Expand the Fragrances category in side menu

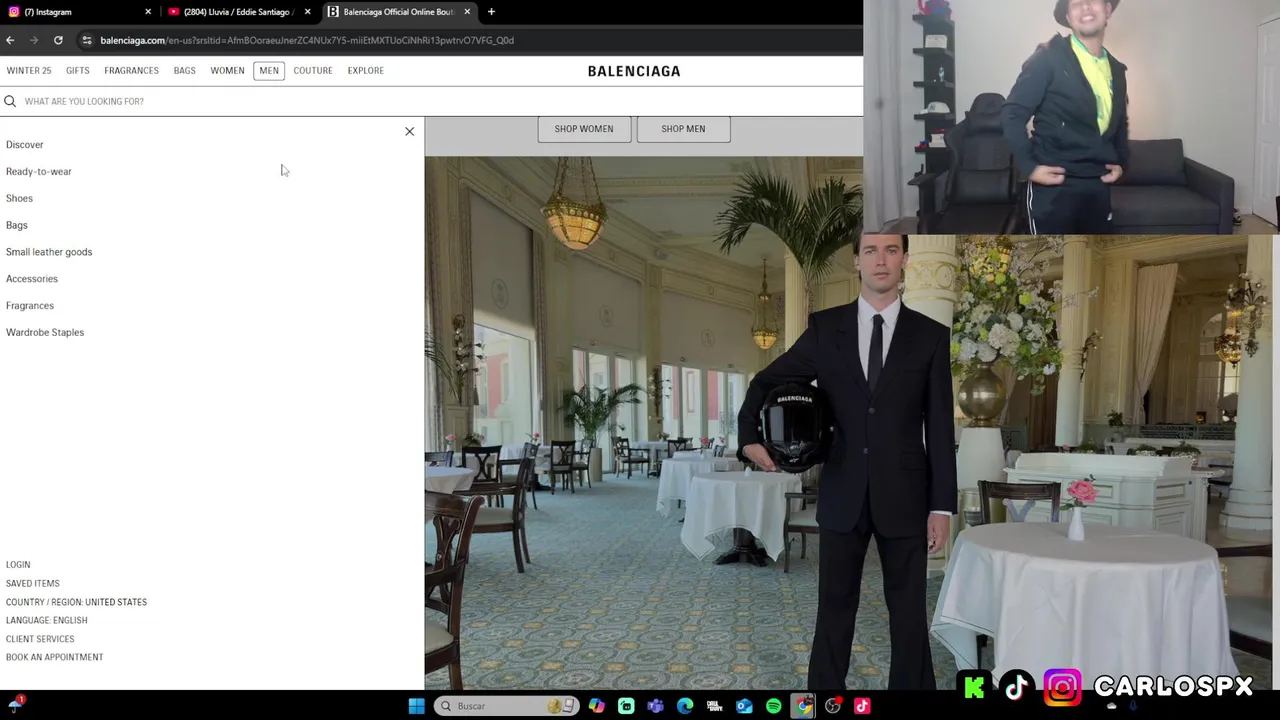(x=30, y=306)
